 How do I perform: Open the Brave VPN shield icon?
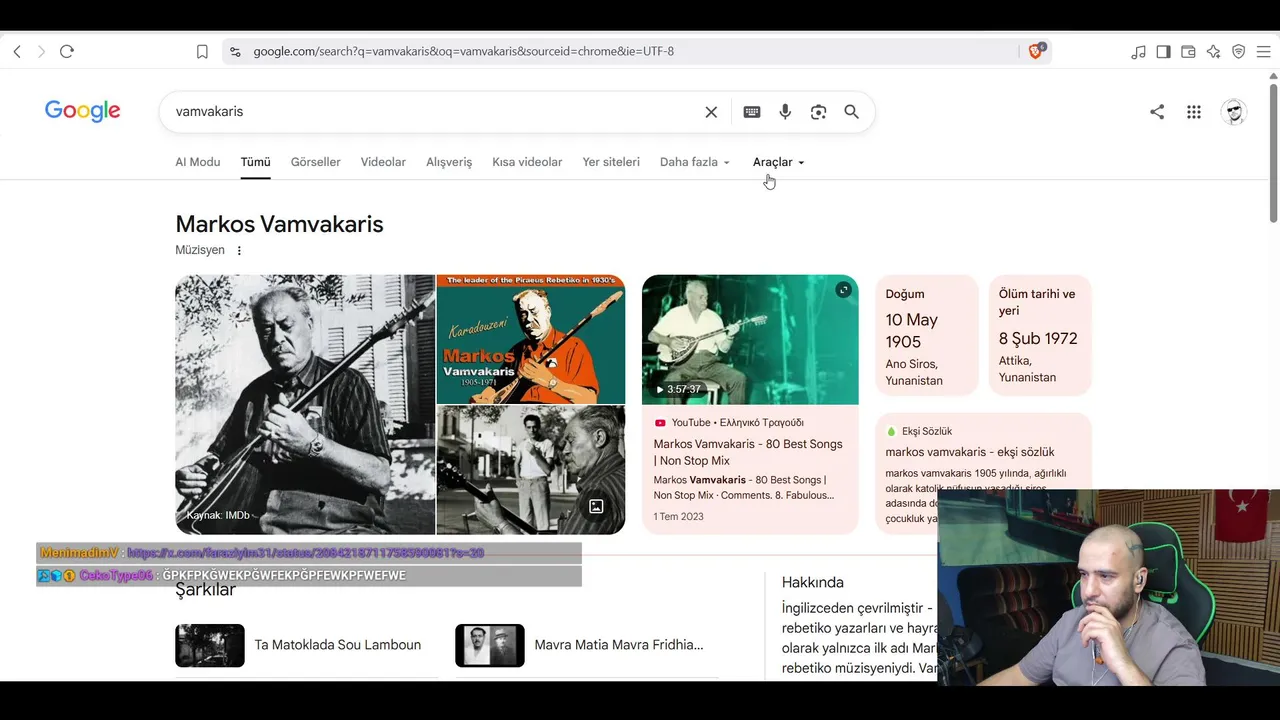click(1238, 51)
